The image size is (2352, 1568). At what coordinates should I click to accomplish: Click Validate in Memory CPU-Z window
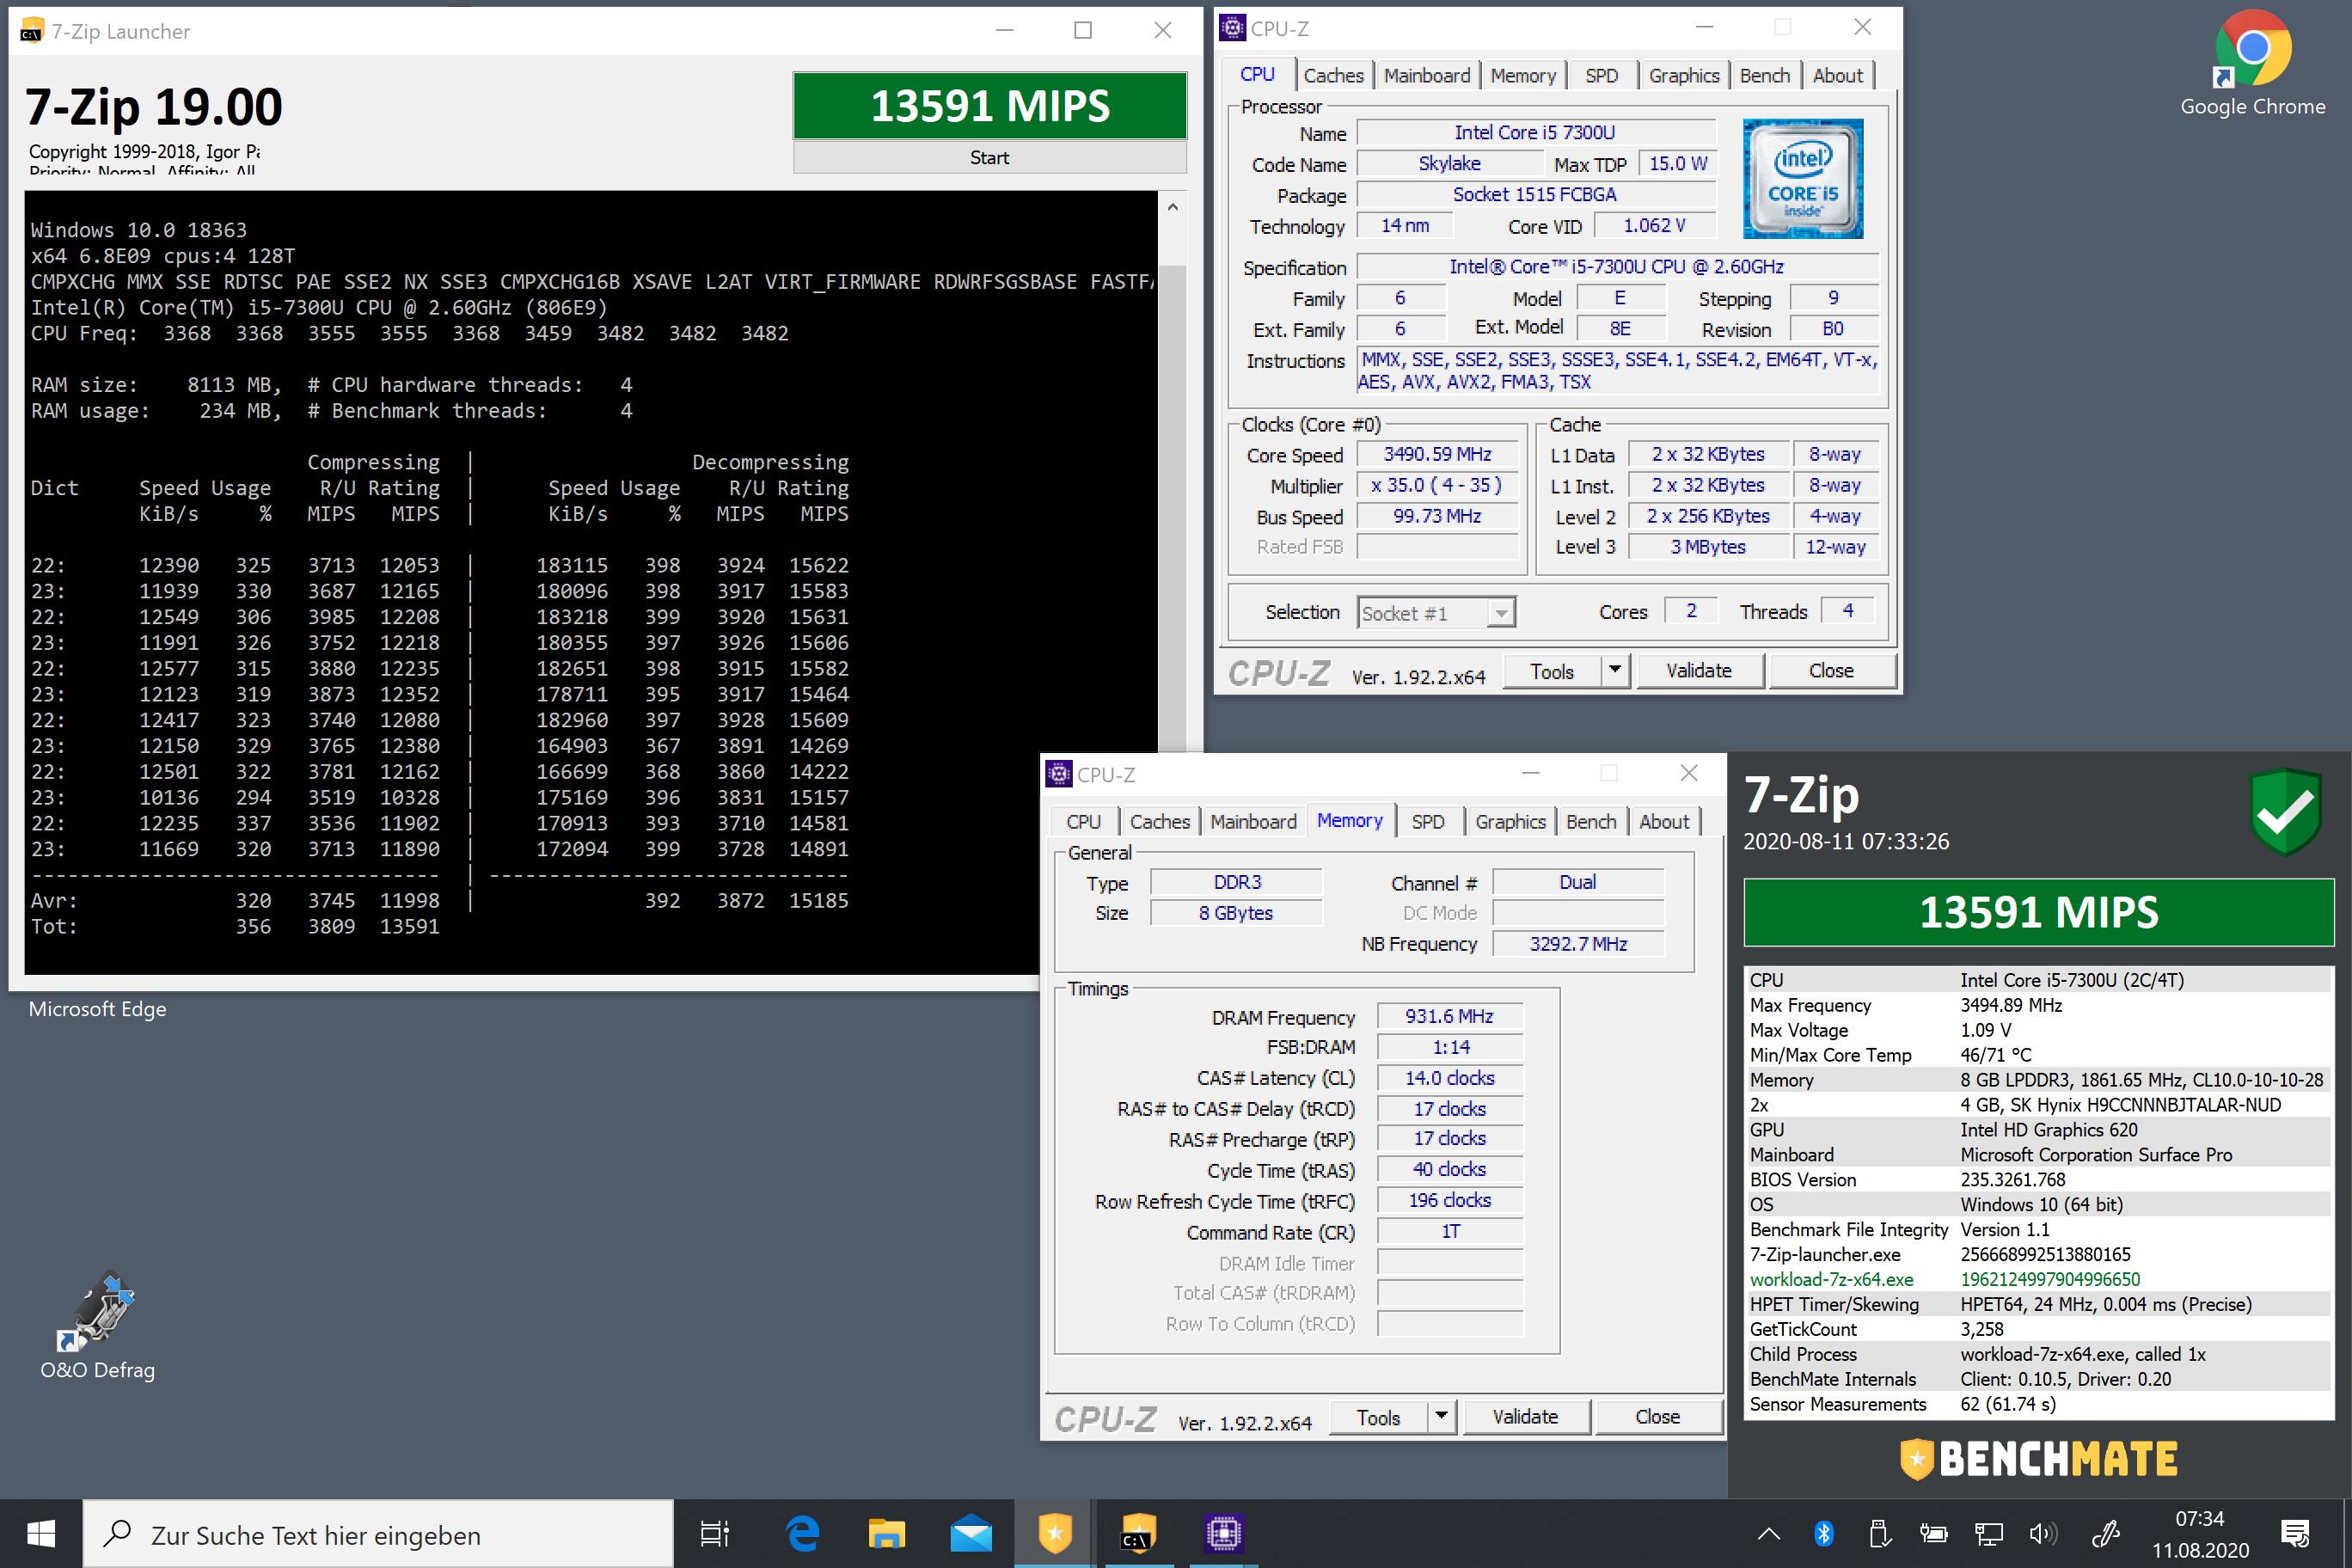click(x=1525, y=1417)
